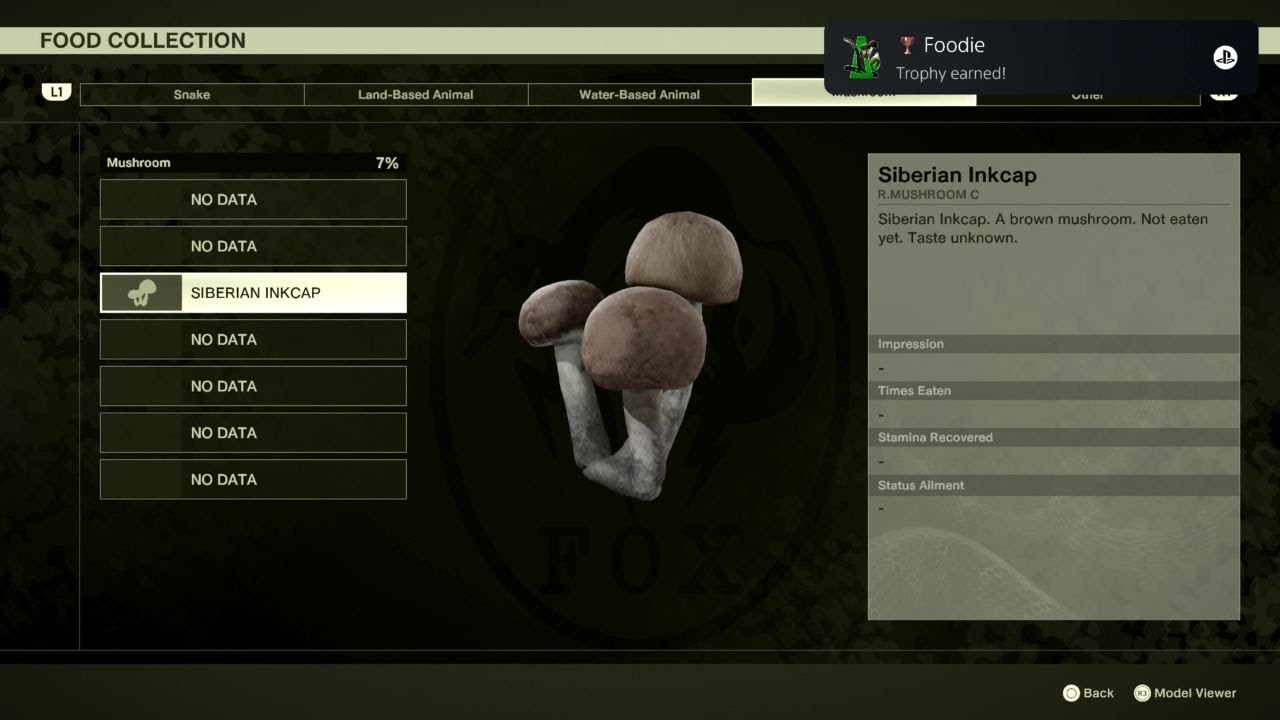Click the bronze trophy cup icon beside Foodie

[907, 45]
